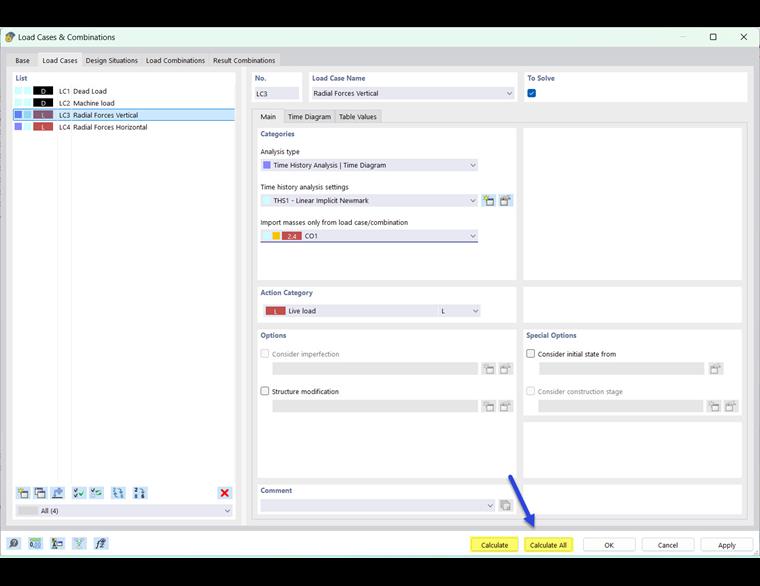Select LC1 Dead Load in list
Screen dimensions: 760x586
pyautogui.click(x=124, y=91)
